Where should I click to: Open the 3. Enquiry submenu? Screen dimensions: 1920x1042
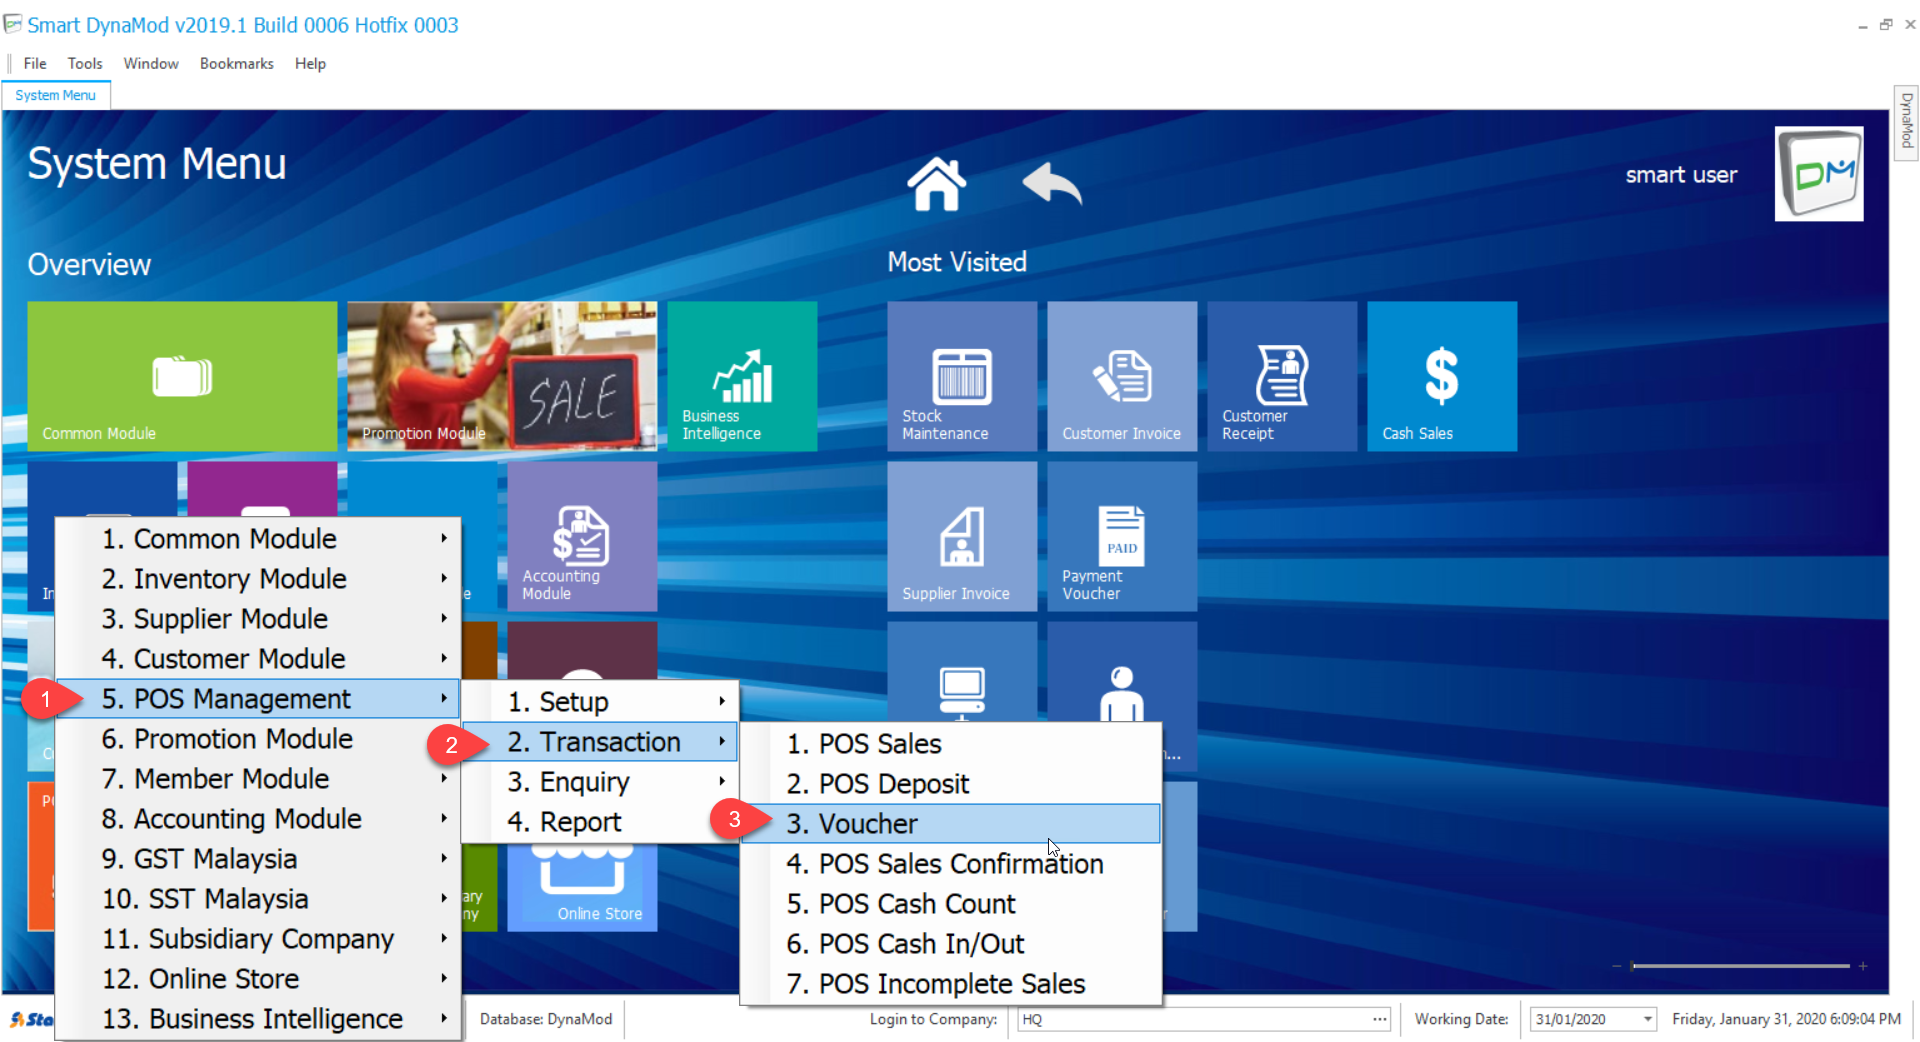(600, 781)
